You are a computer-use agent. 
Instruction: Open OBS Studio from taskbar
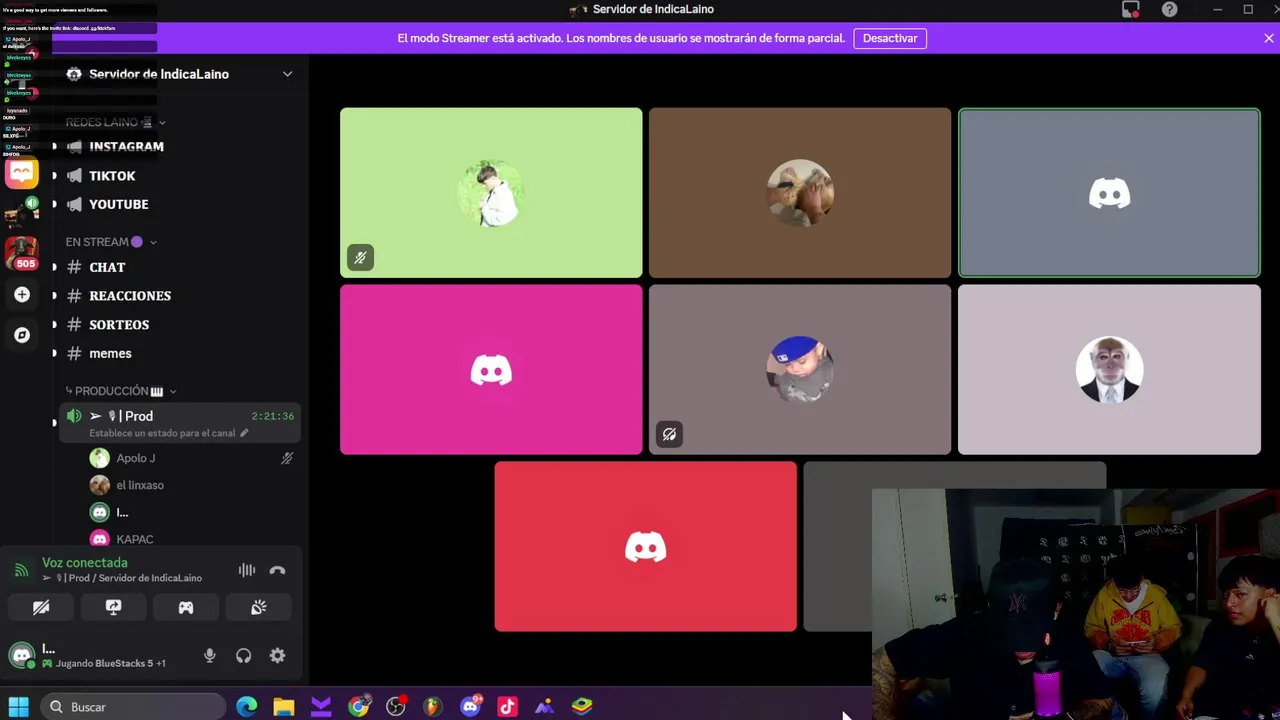pyautogui.click(x=396, y=707)
